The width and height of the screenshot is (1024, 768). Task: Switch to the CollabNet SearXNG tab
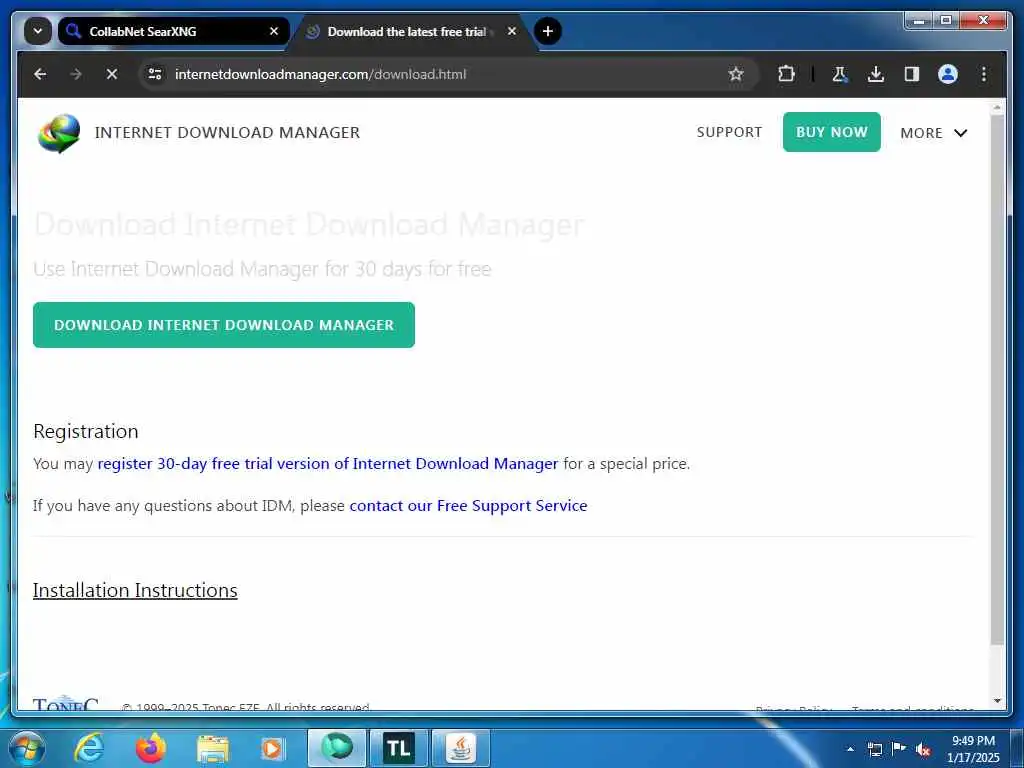tap(173, 31)
